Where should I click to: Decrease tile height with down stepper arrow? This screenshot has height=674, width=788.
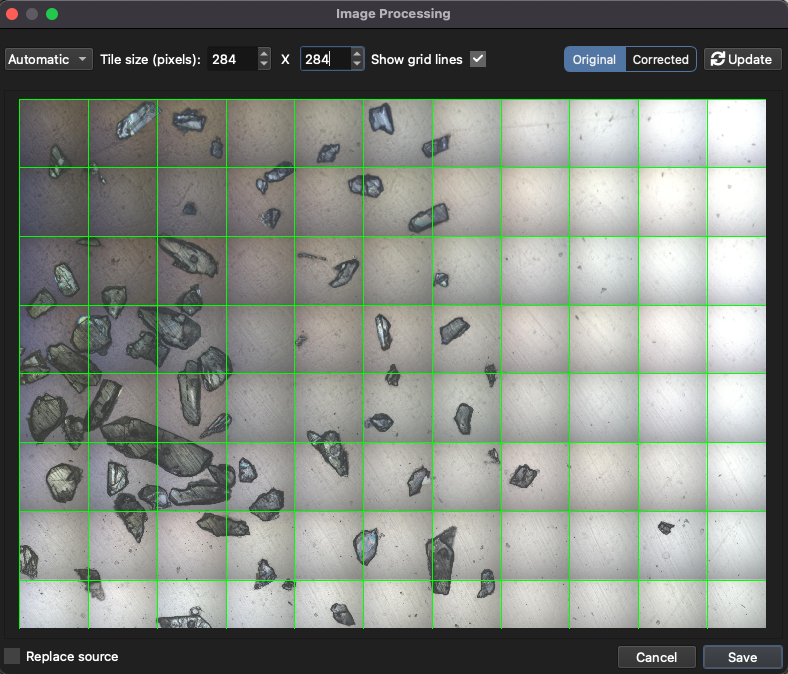click(357, 65)
